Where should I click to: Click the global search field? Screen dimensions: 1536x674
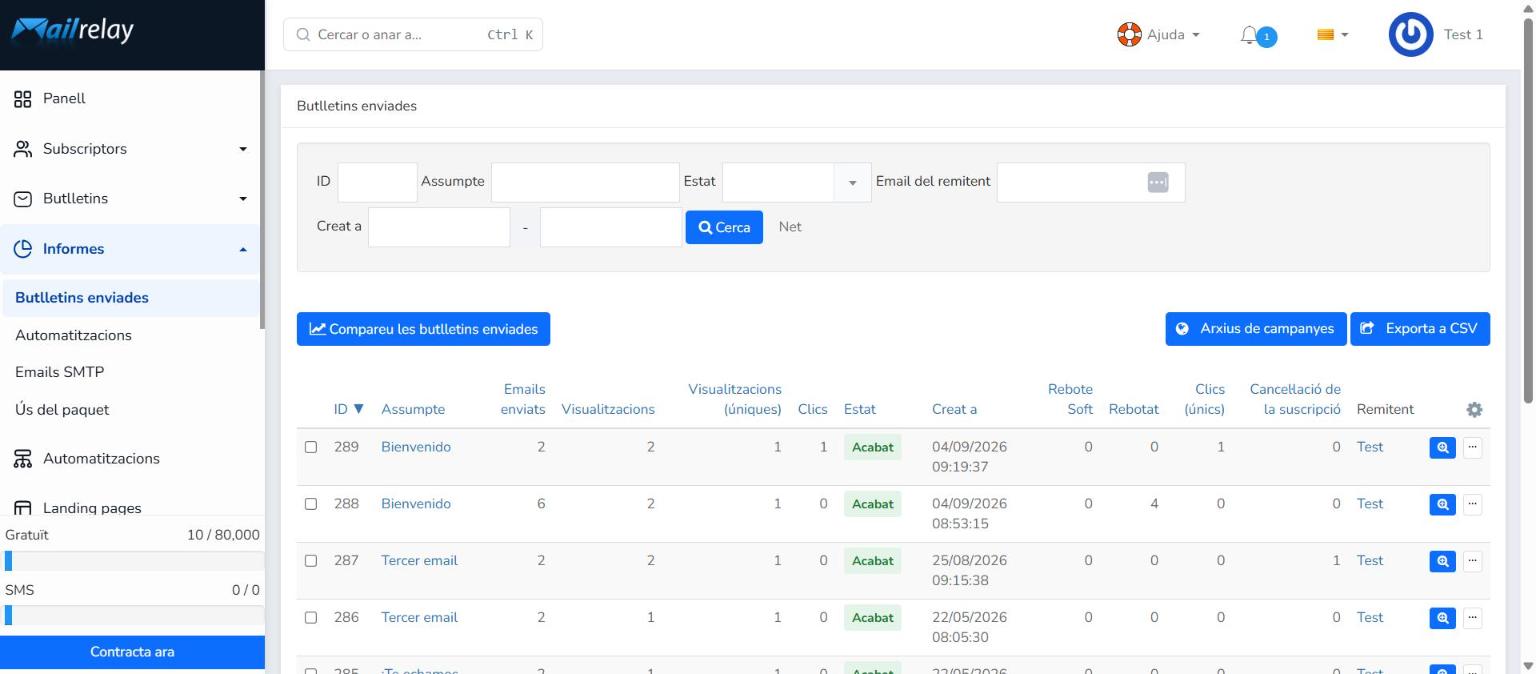click(413, 34)
